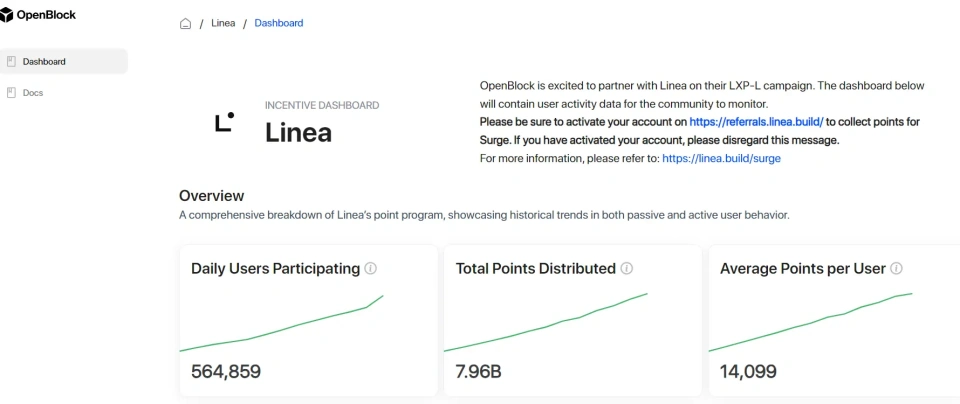
Task: Click the Average Points per User chart
Action: pos(811,323)
